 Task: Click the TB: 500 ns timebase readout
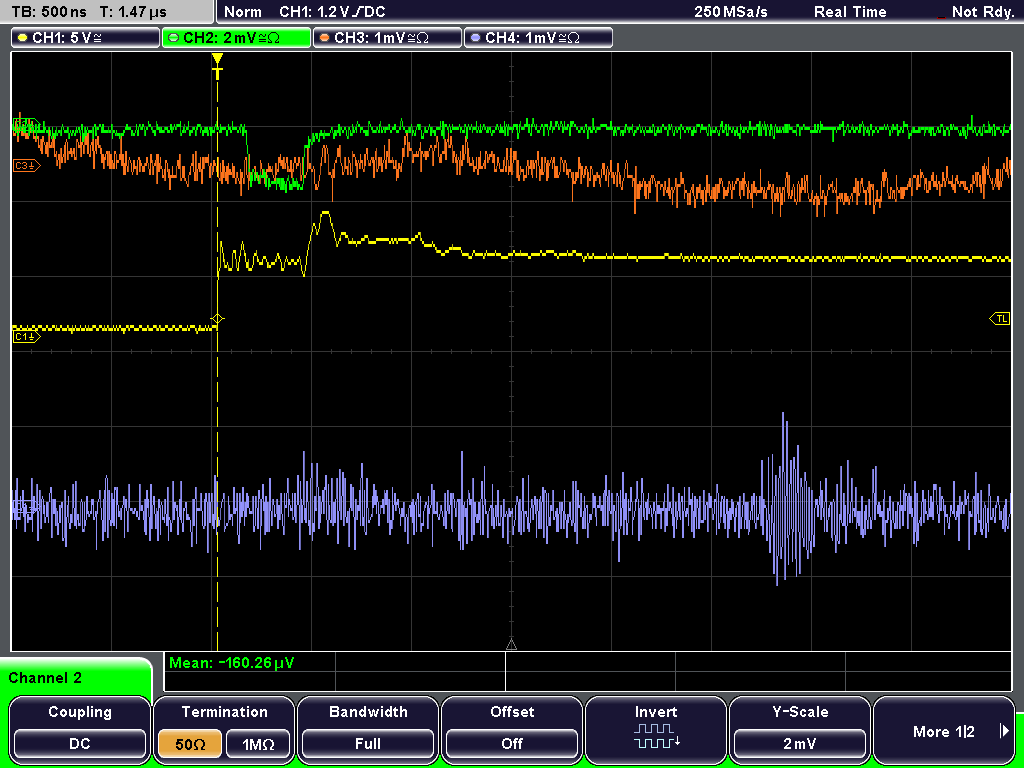click(x=49, y=12)
